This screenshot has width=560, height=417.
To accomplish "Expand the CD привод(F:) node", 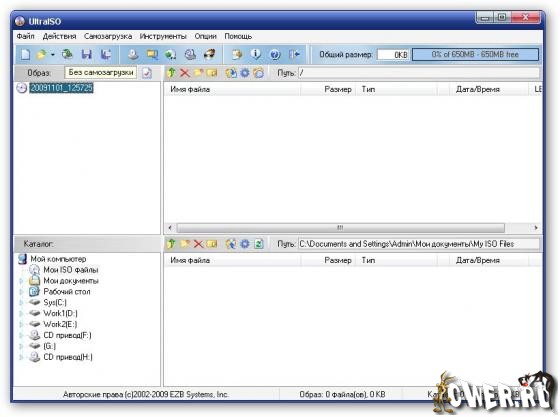I will (x=21, y=336).
